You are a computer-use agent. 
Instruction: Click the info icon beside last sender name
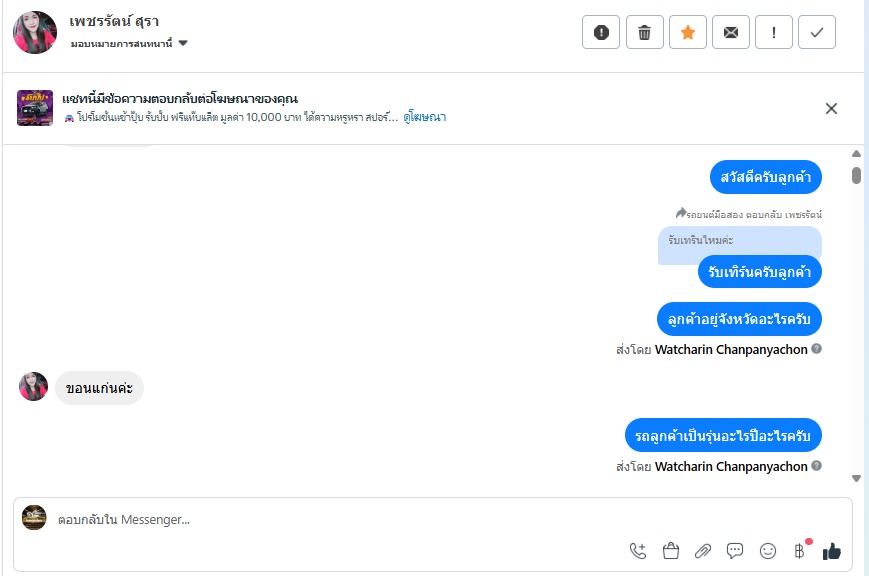[817, 466]
